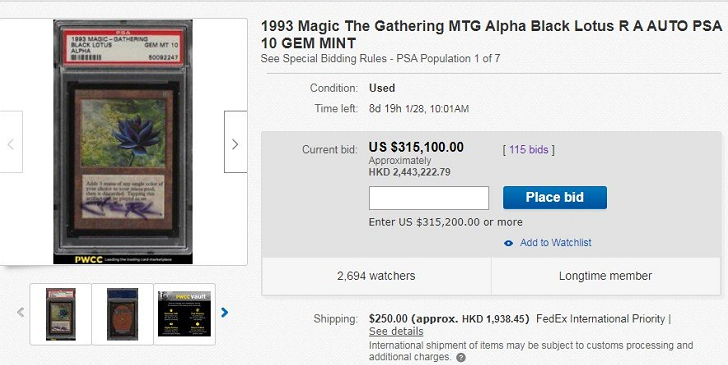The width and height of the screenshot is (728, 365).
Task: Click the 2,694 watchers panel
Action: (x=376, y=276)
